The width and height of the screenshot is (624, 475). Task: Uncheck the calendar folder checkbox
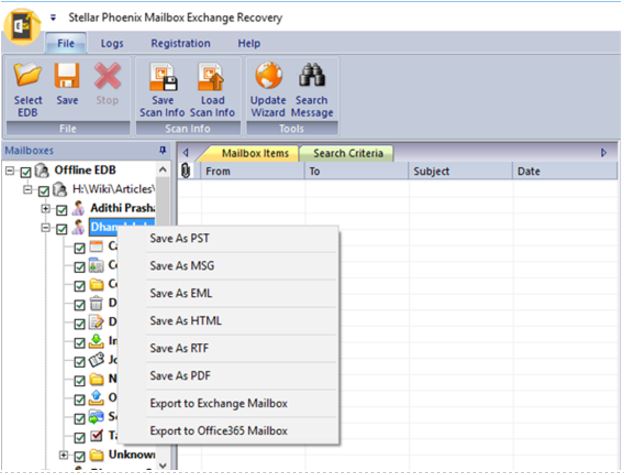pos(80,248)
